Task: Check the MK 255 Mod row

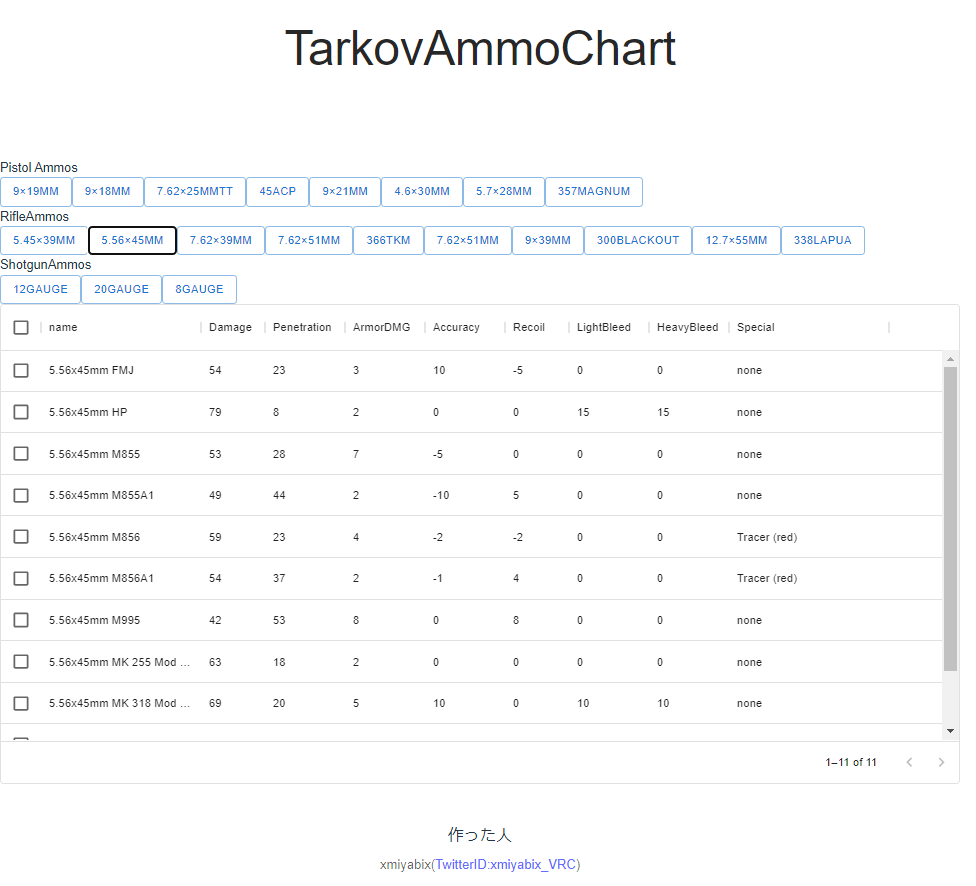Action: pos(21,662)
